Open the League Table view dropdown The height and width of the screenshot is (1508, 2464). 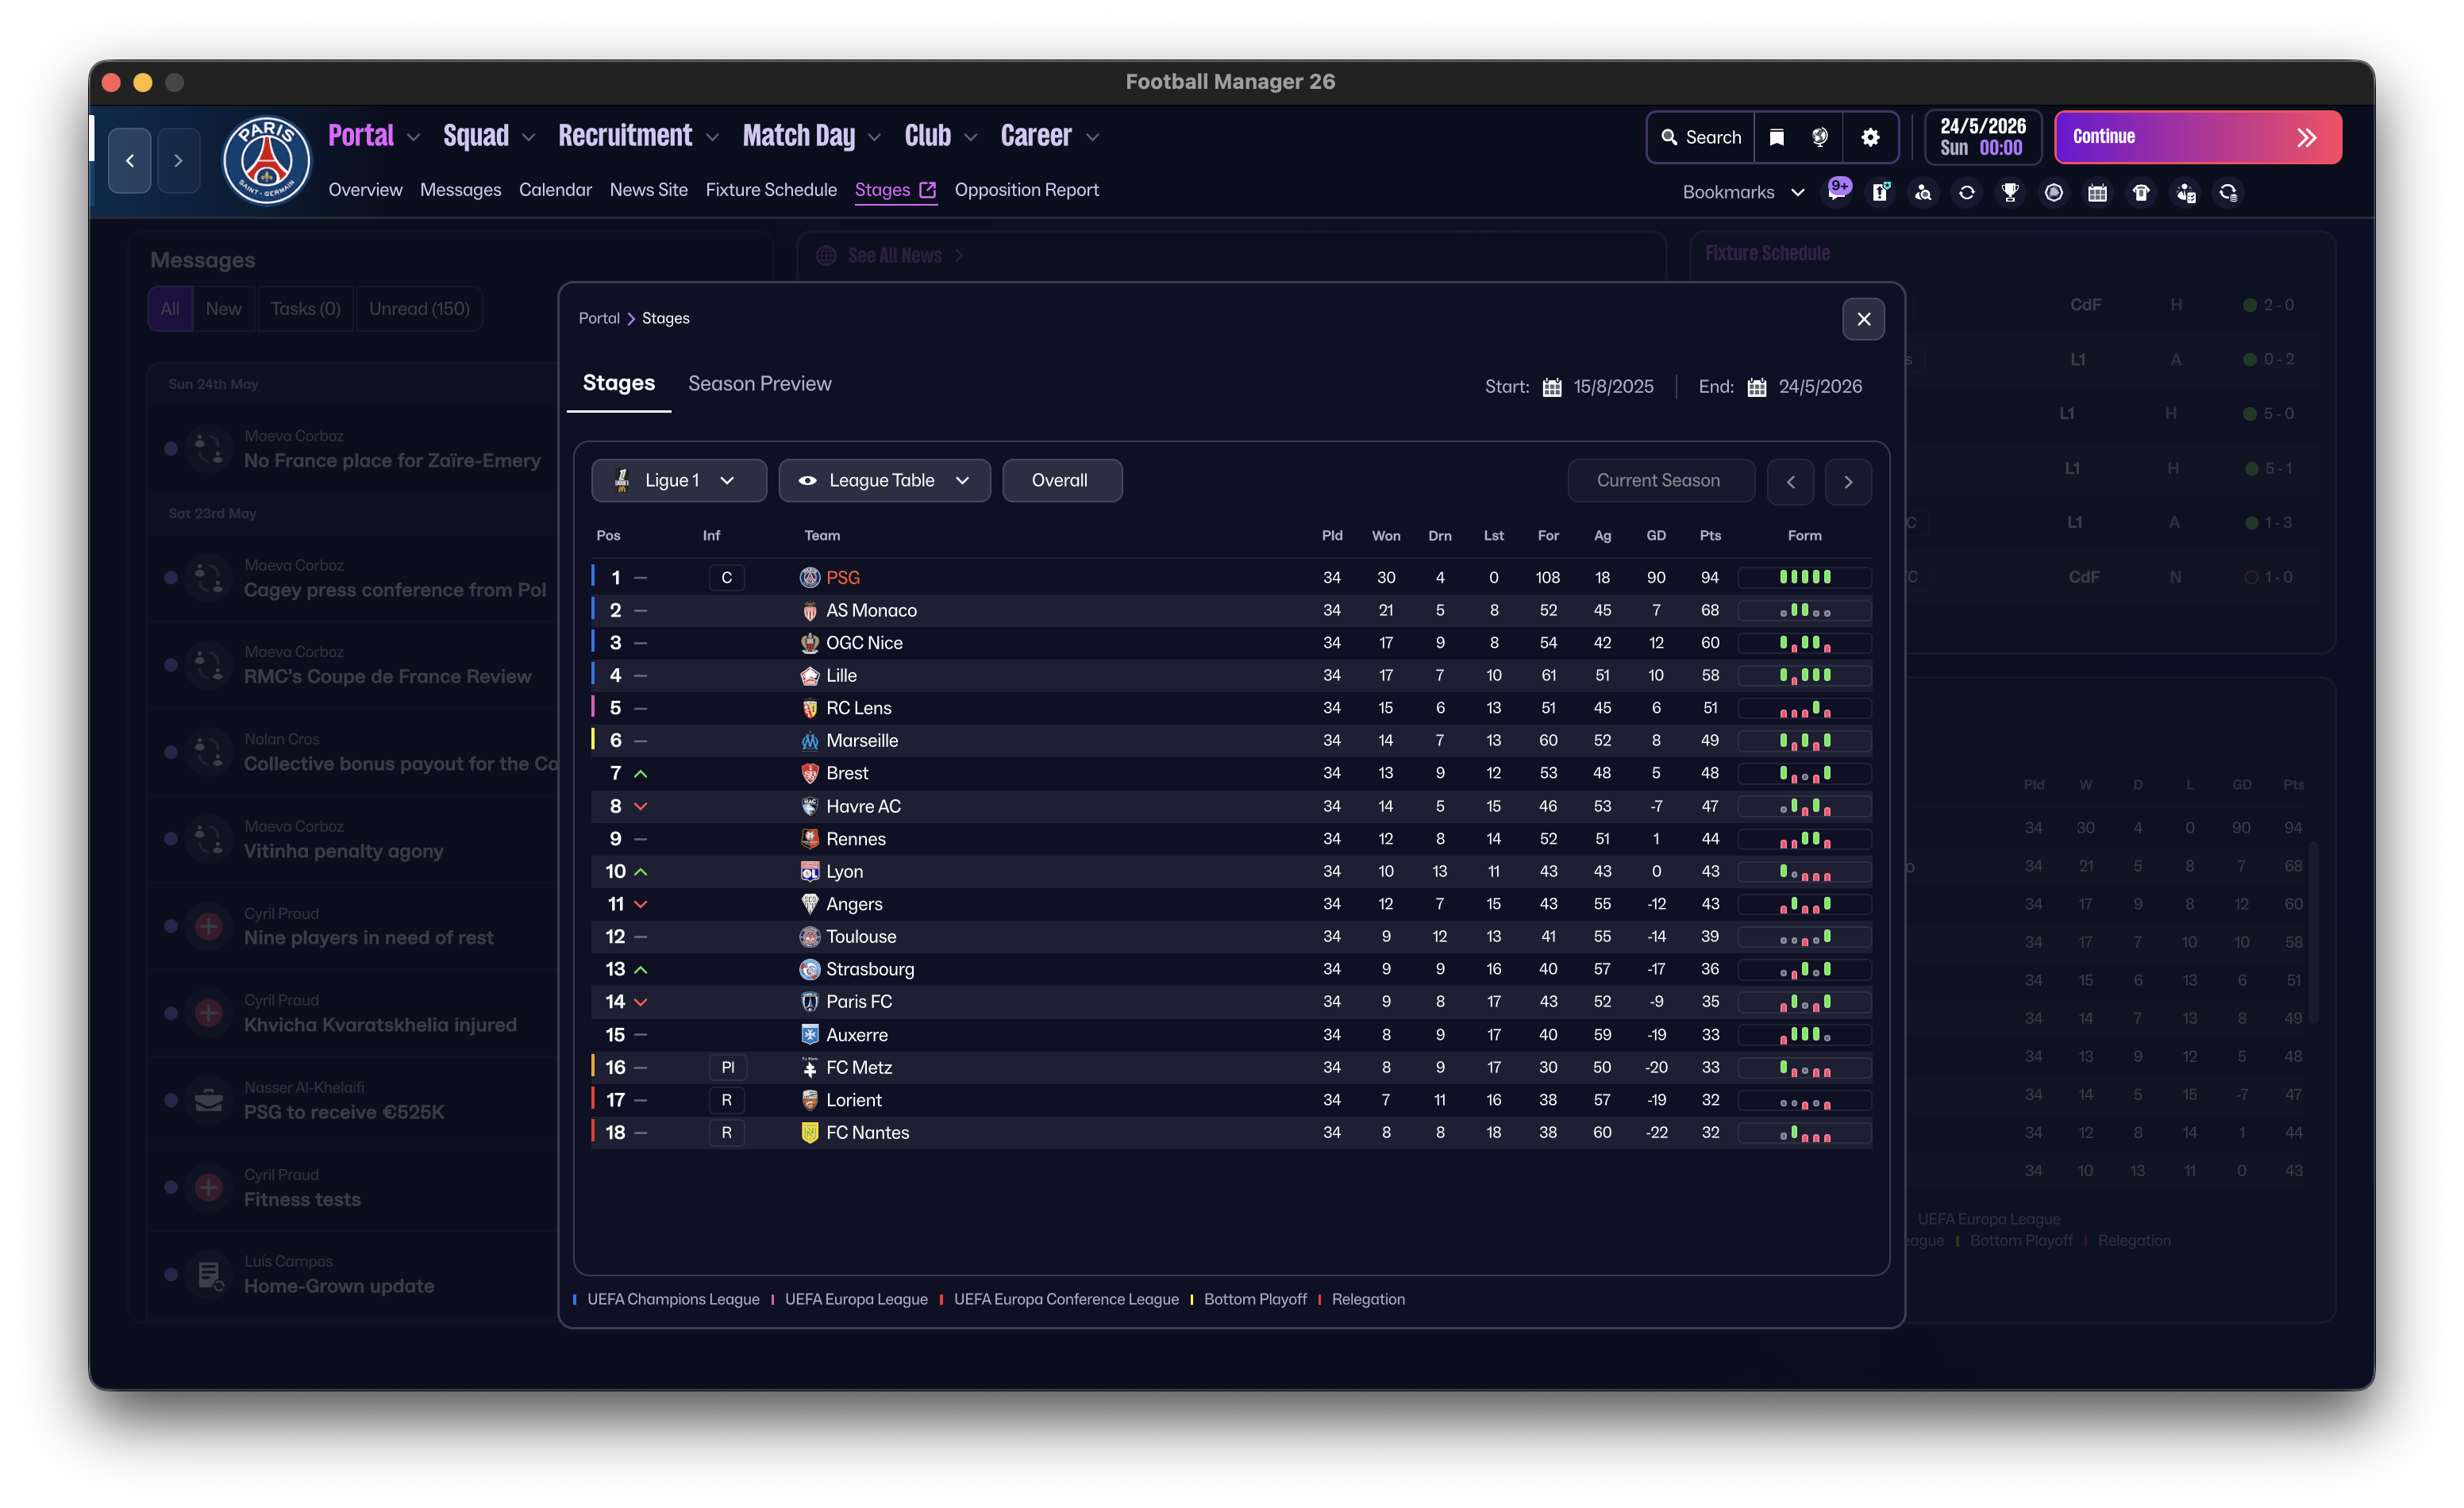pyautogui.click(x=884, y=480)
